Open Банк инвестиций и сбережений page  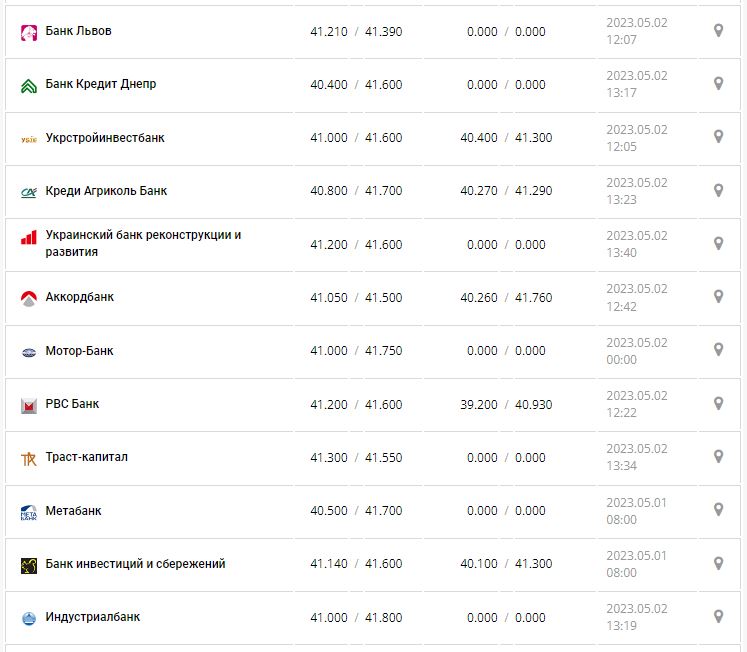point(135,563)
